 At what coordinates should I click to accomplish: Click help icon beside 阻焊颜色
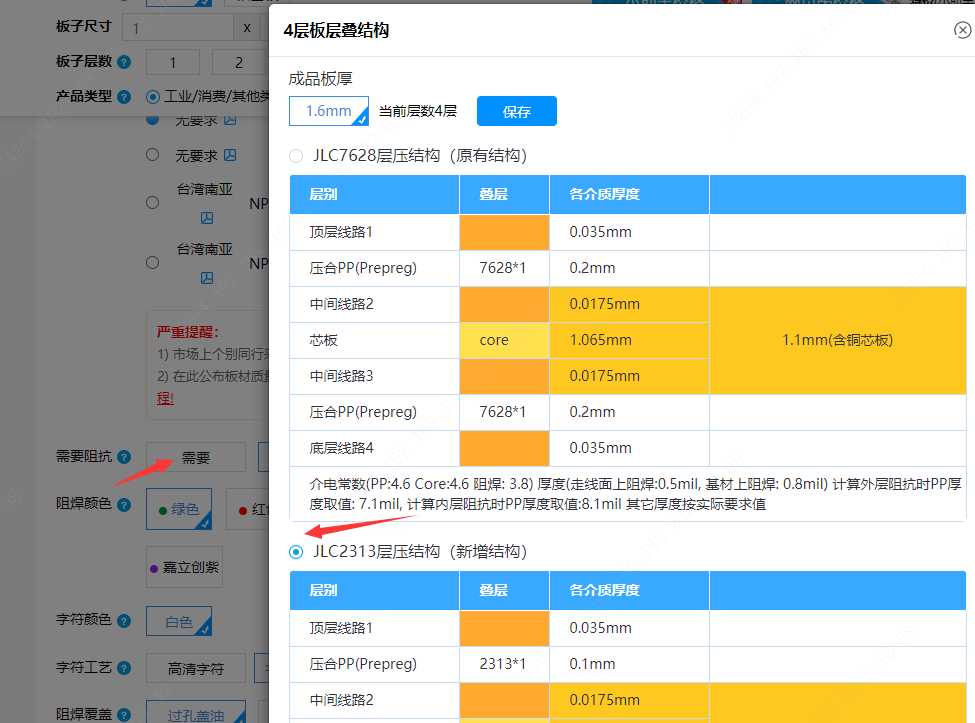click(x=124, y=506)
